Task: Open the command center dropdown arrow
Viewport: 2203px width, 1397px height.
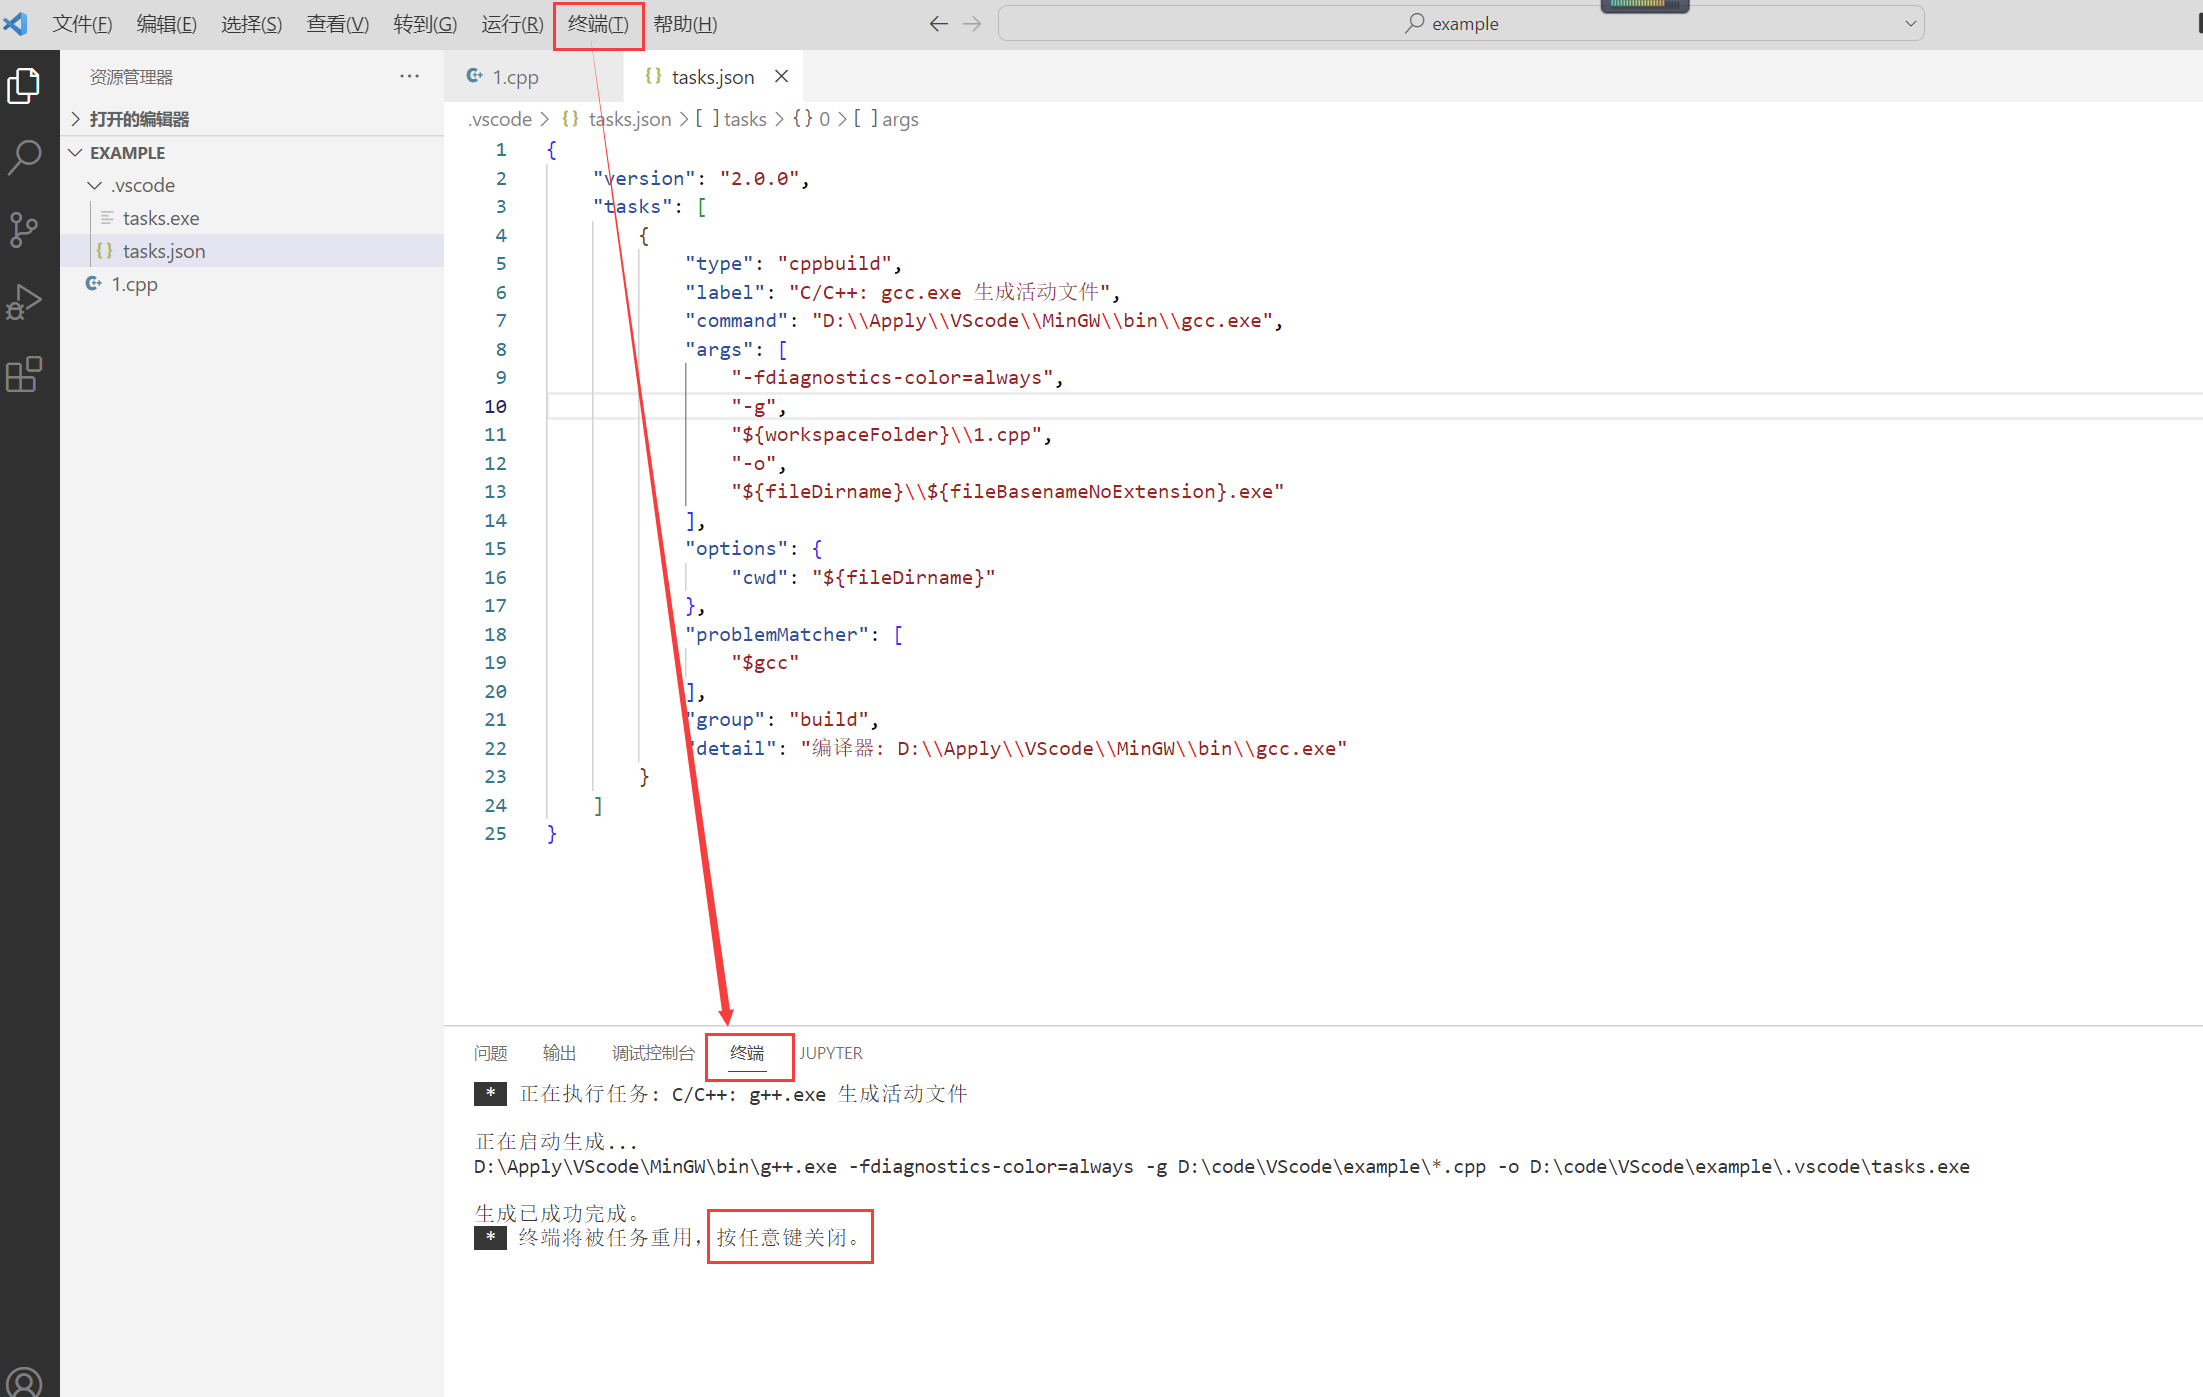Action: [x=1910, y=23]
